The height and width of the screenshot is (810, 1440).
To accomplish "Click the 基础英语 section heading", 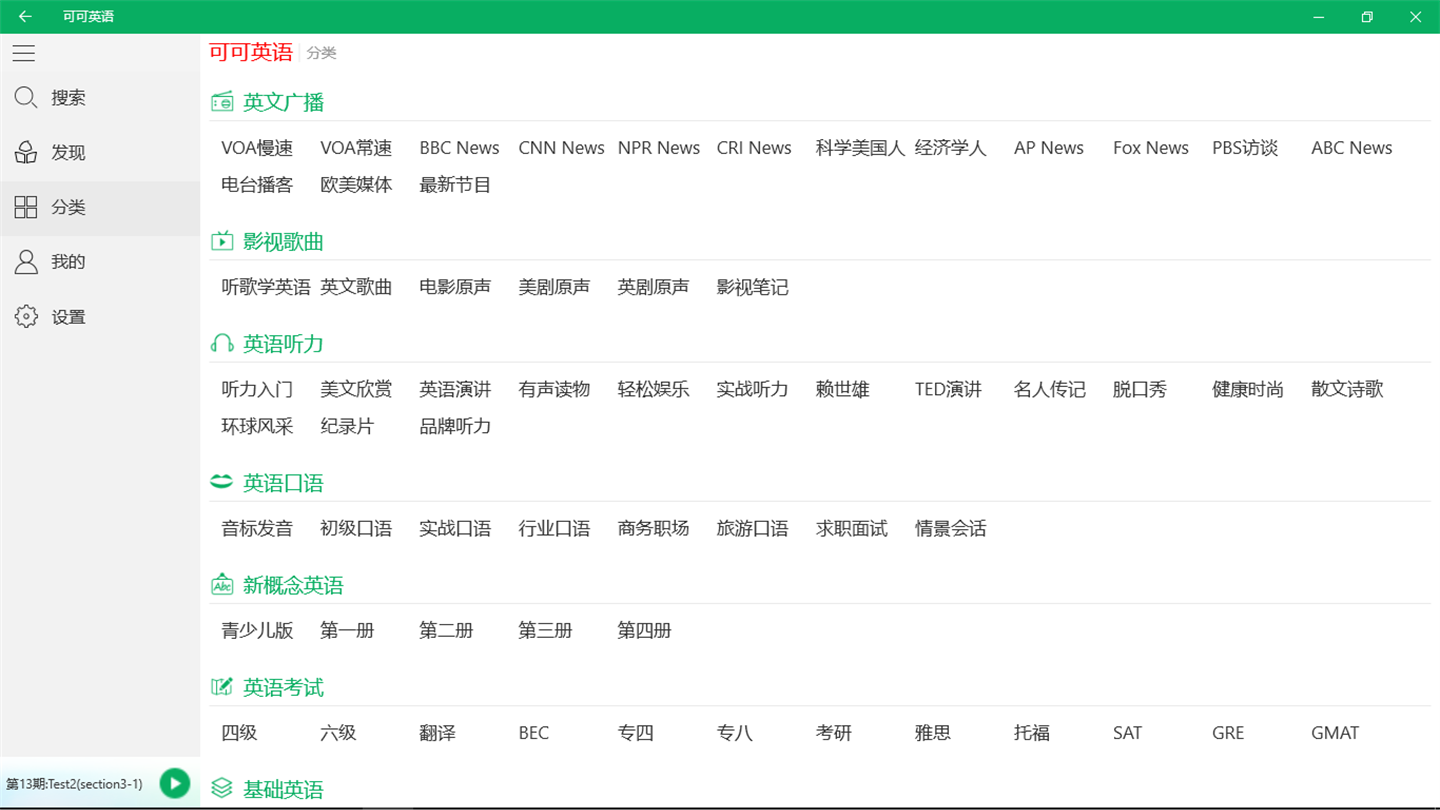I will tap(283, 790).
